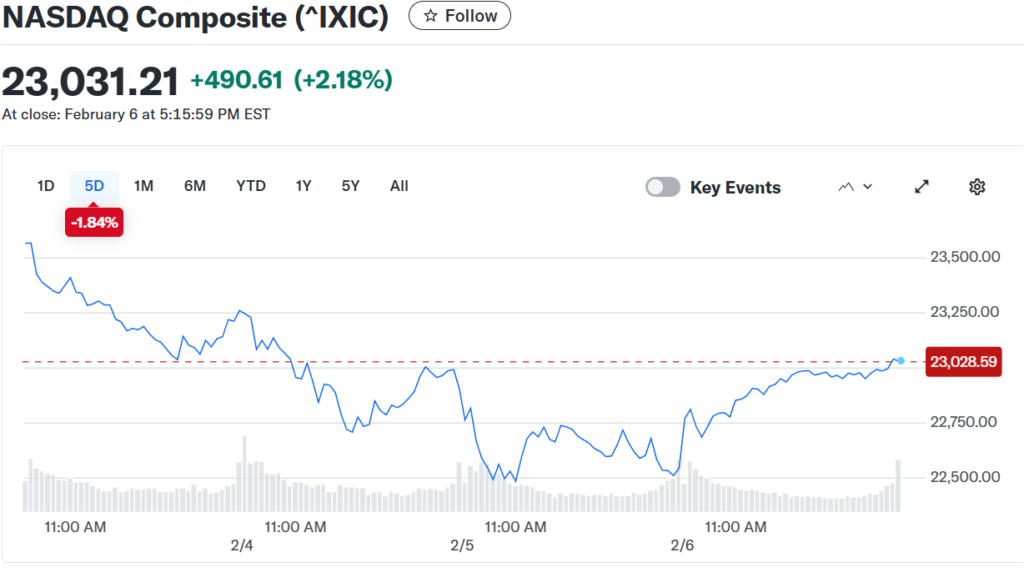This screenshot has height=568, width=1024.
Task: Select the 5D time range
Action: pos(94,186)
